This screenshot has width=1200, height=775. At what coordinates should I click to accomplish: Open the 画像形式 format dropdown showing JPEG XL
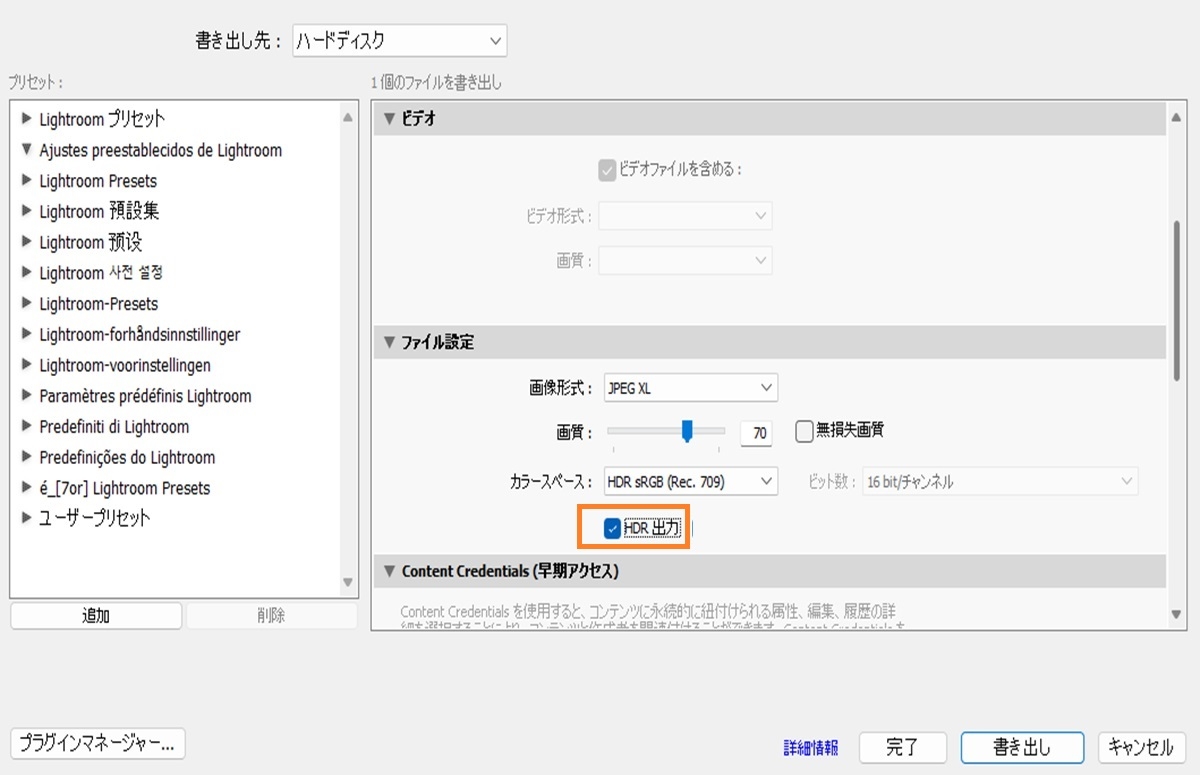click(x=690, y=387)
